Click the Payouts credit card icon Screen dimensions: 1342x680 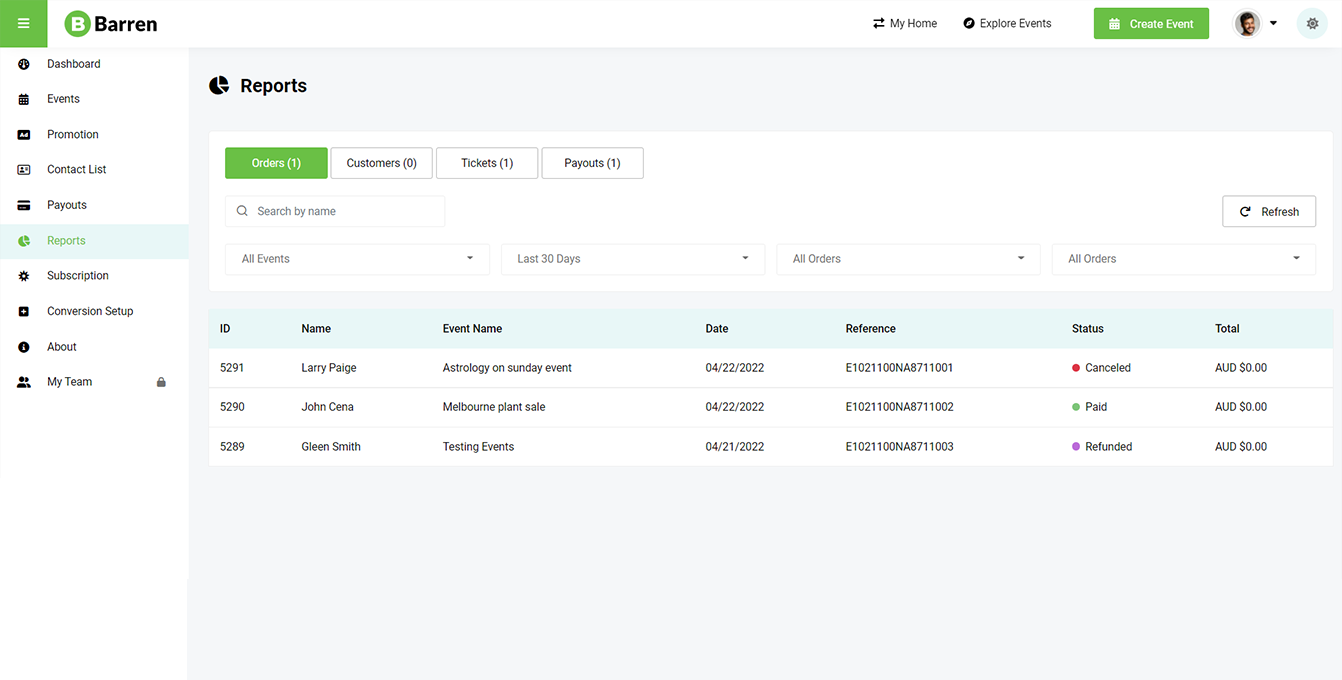[24, 205]
